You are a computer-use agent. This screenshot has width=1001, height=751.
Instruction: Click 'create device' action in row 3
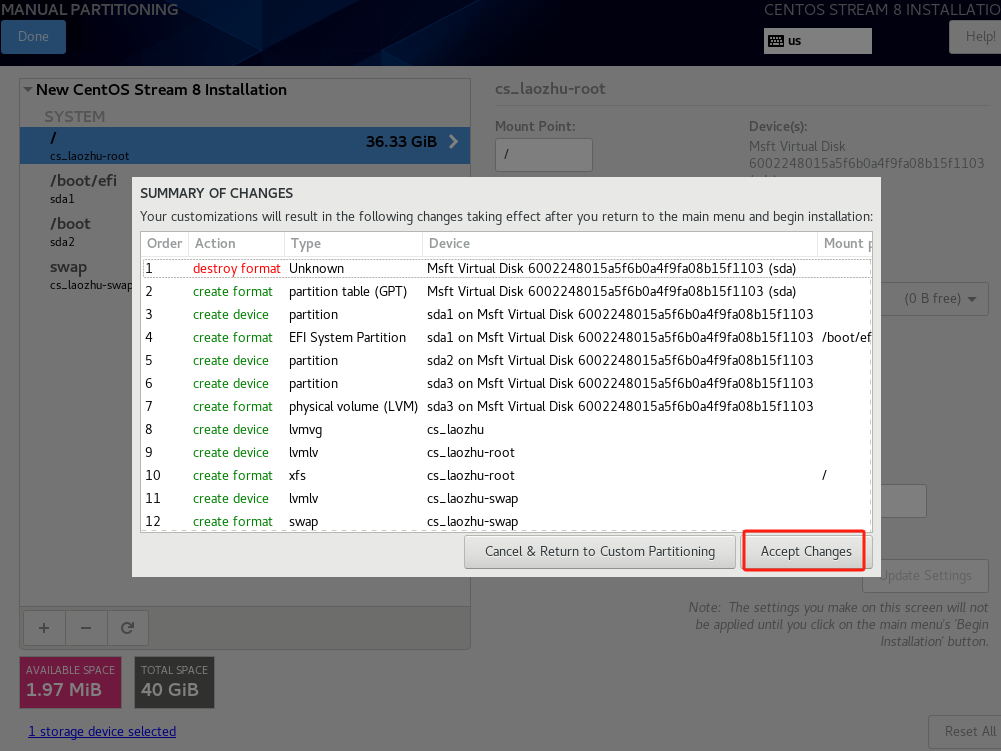click(x=230, y=314)
